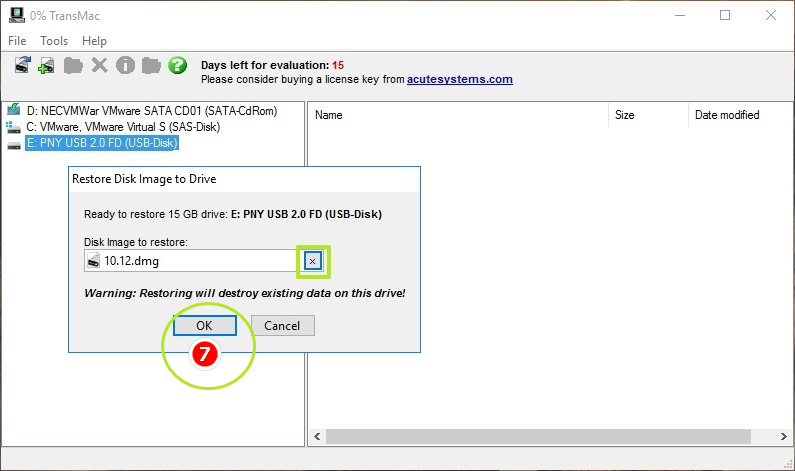Click the 'Ready to restore 15 GB drive' text

(233, 214)
